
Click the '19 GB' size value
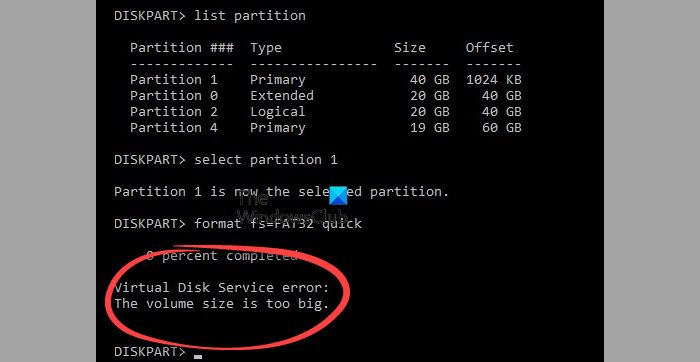[429, 128]
